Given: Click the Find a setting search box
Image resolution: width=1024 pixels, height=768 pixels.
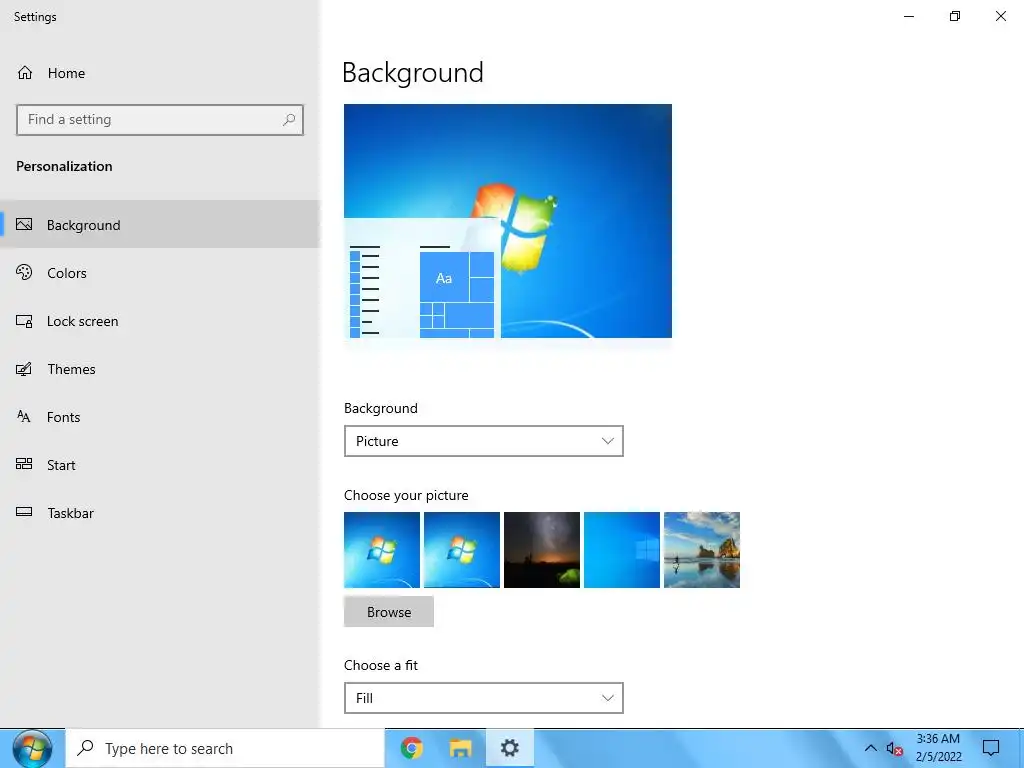Looking at the screenshot, I should tap(159, 120).
